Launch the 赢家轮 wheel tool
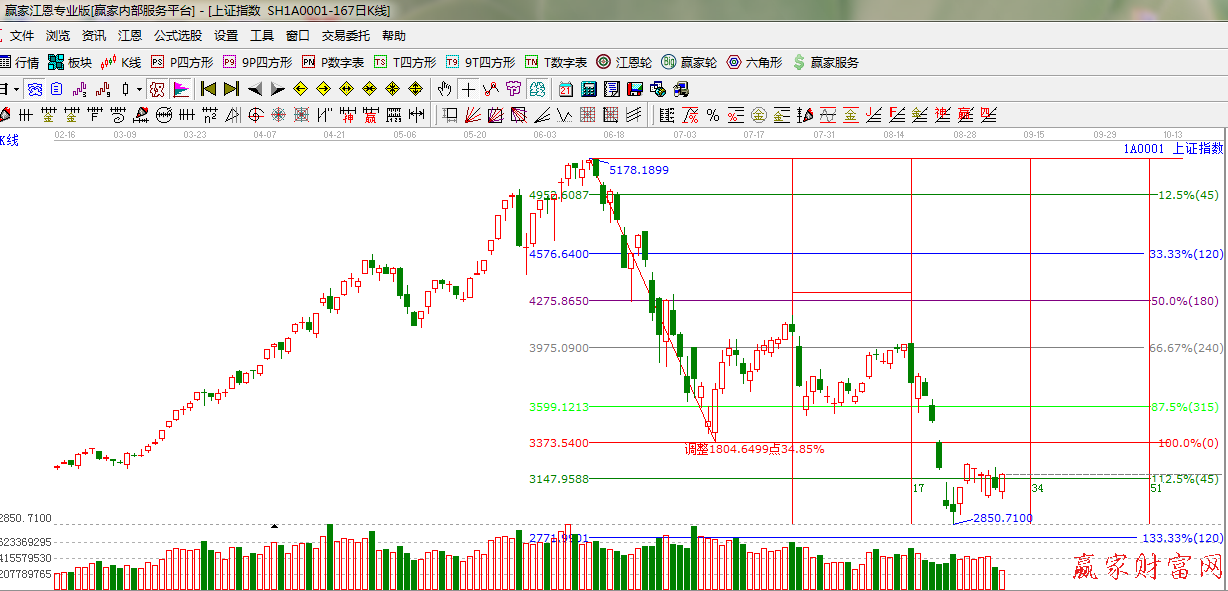The image size is (1228, 591). point(690,62)
